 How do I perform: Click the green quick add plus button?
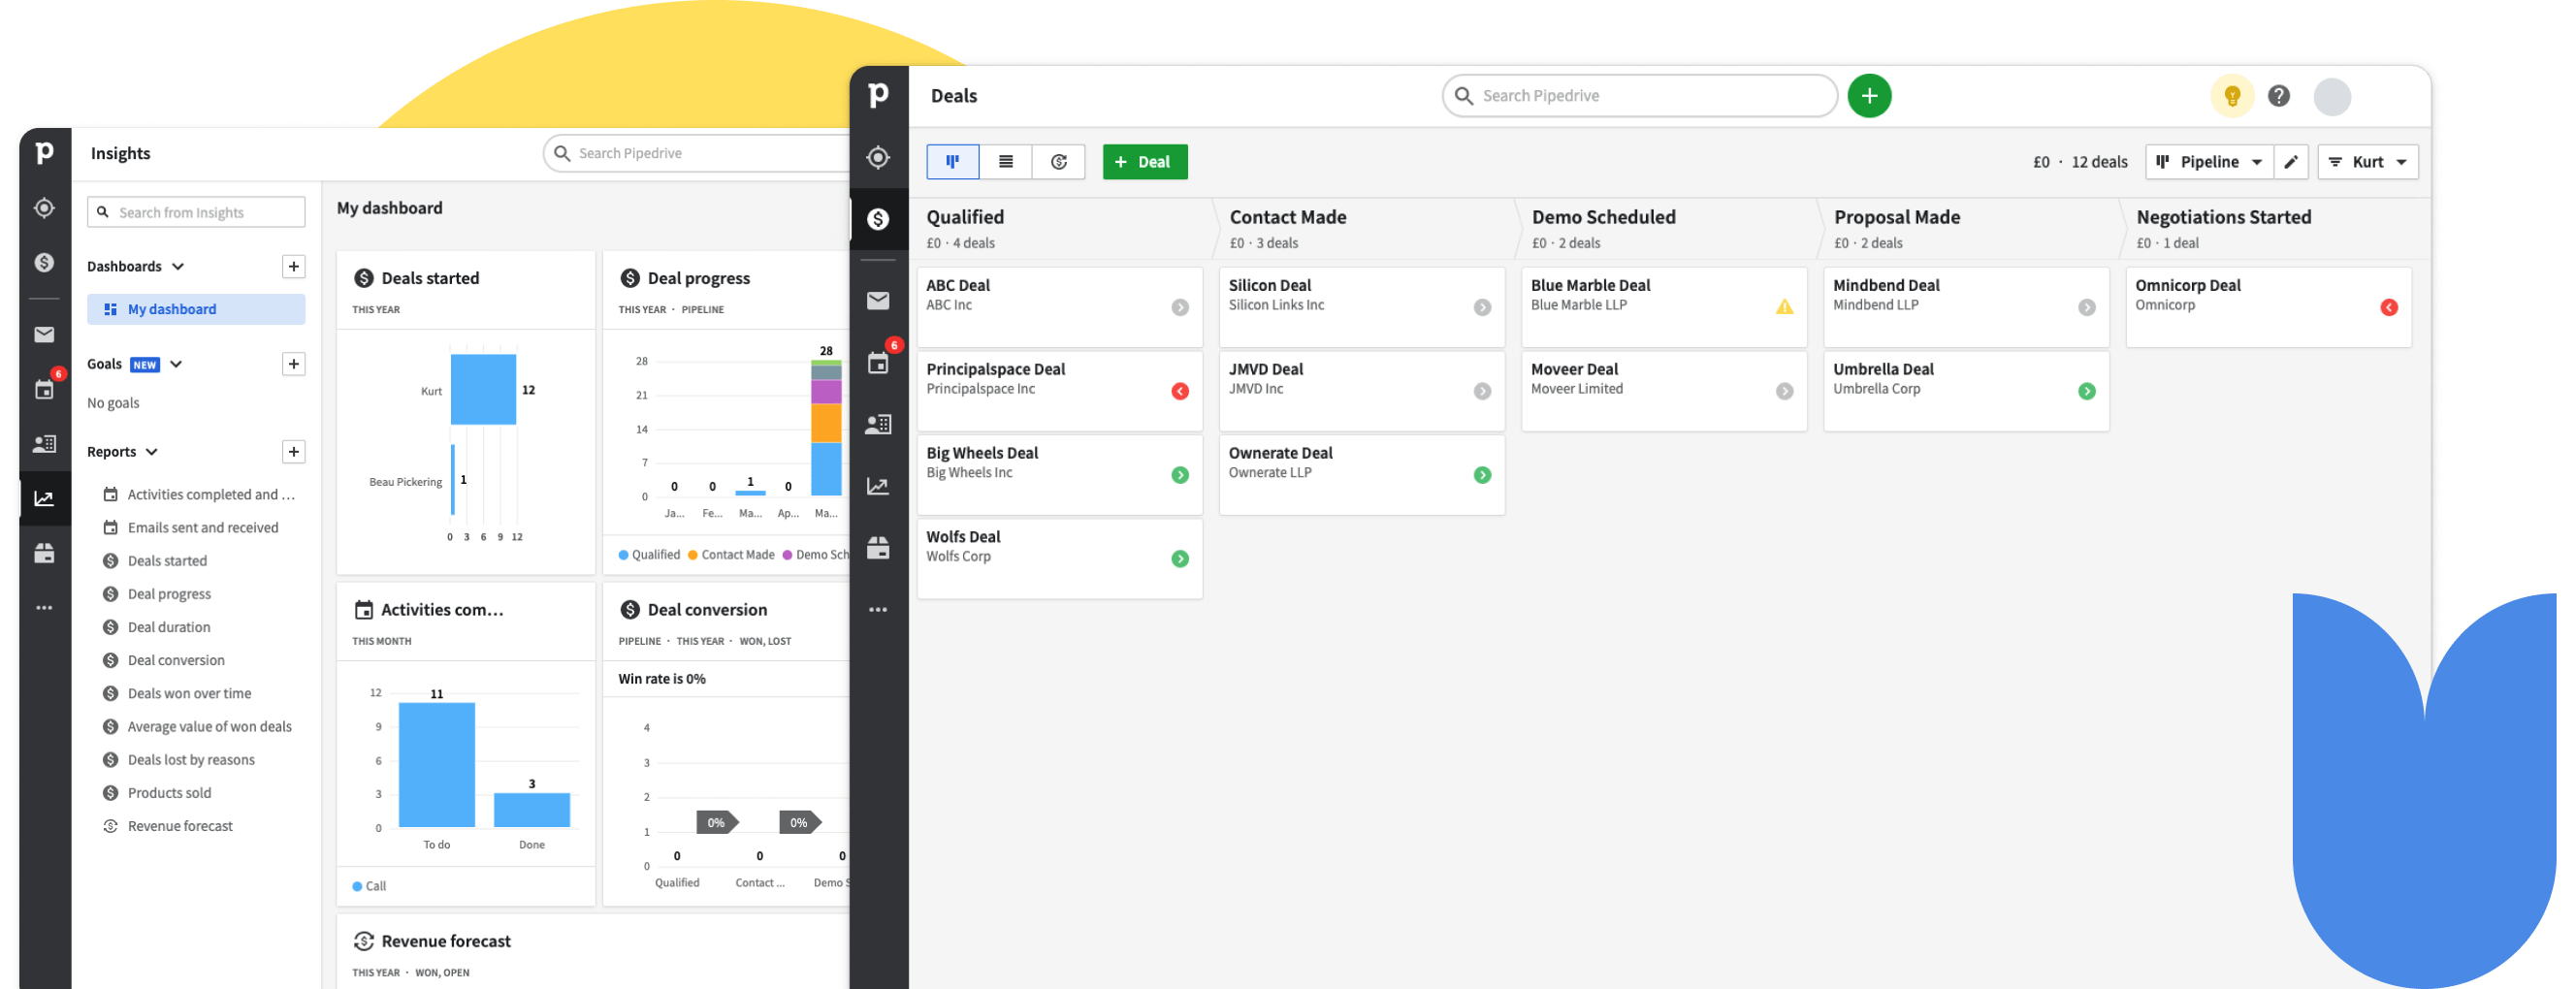(1868, 96)
